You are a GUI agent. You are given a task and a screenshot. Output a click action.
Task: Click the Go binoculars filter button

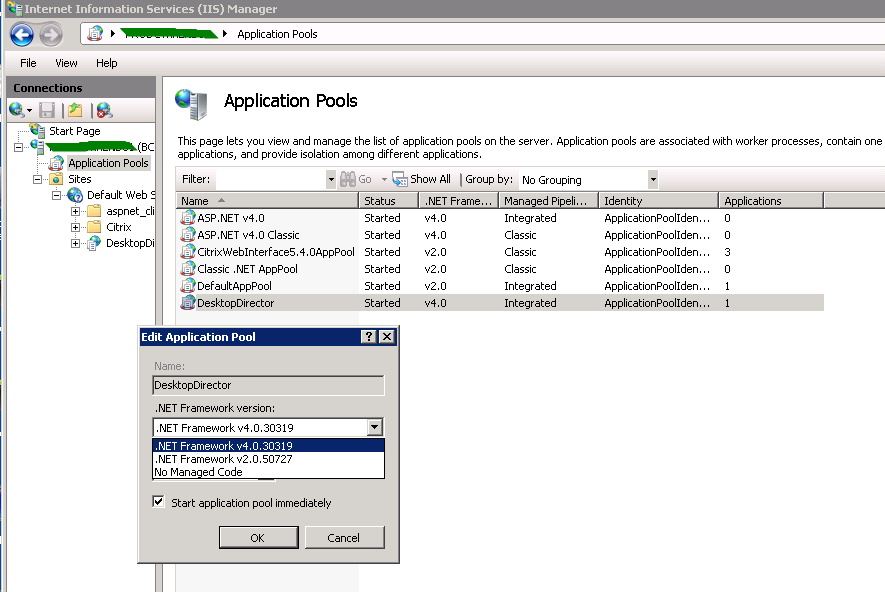(356, 179)
